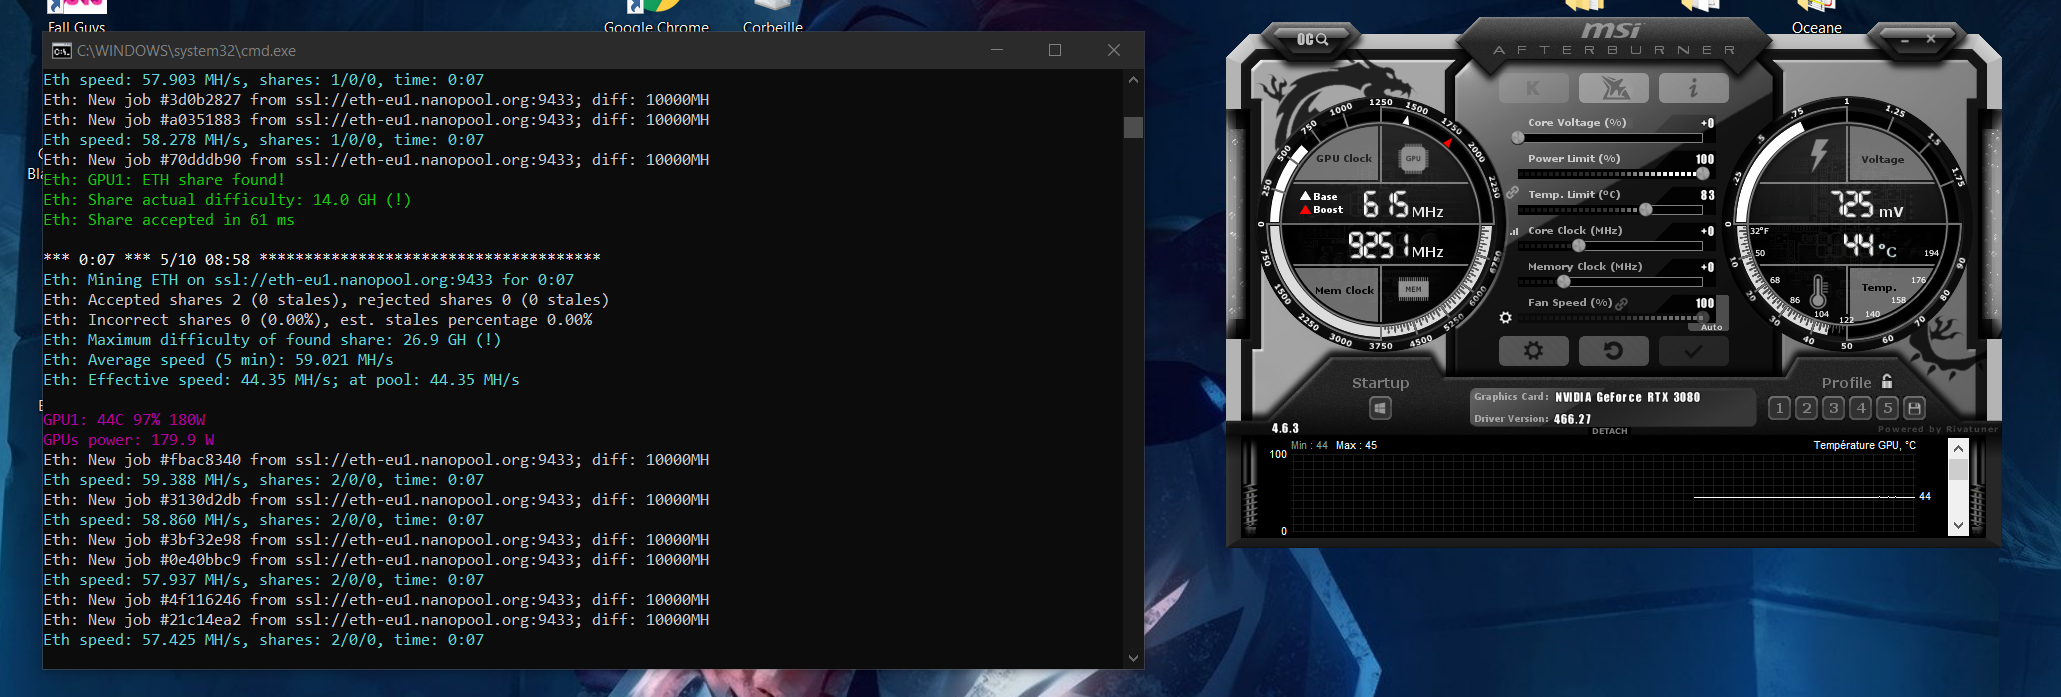Viewport: 2061px width, 697px height.
Task: Click NVIDIA GeForce RTX 3080 card name
Action: click(x=1628, y=397)
